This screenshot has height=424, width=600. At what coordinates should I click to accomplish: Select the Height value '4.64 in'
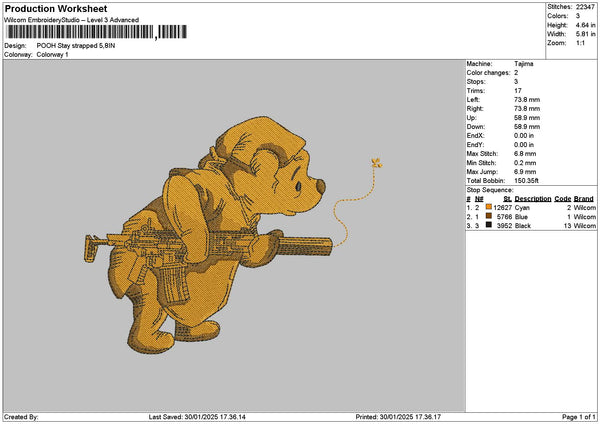click(585, 25)
